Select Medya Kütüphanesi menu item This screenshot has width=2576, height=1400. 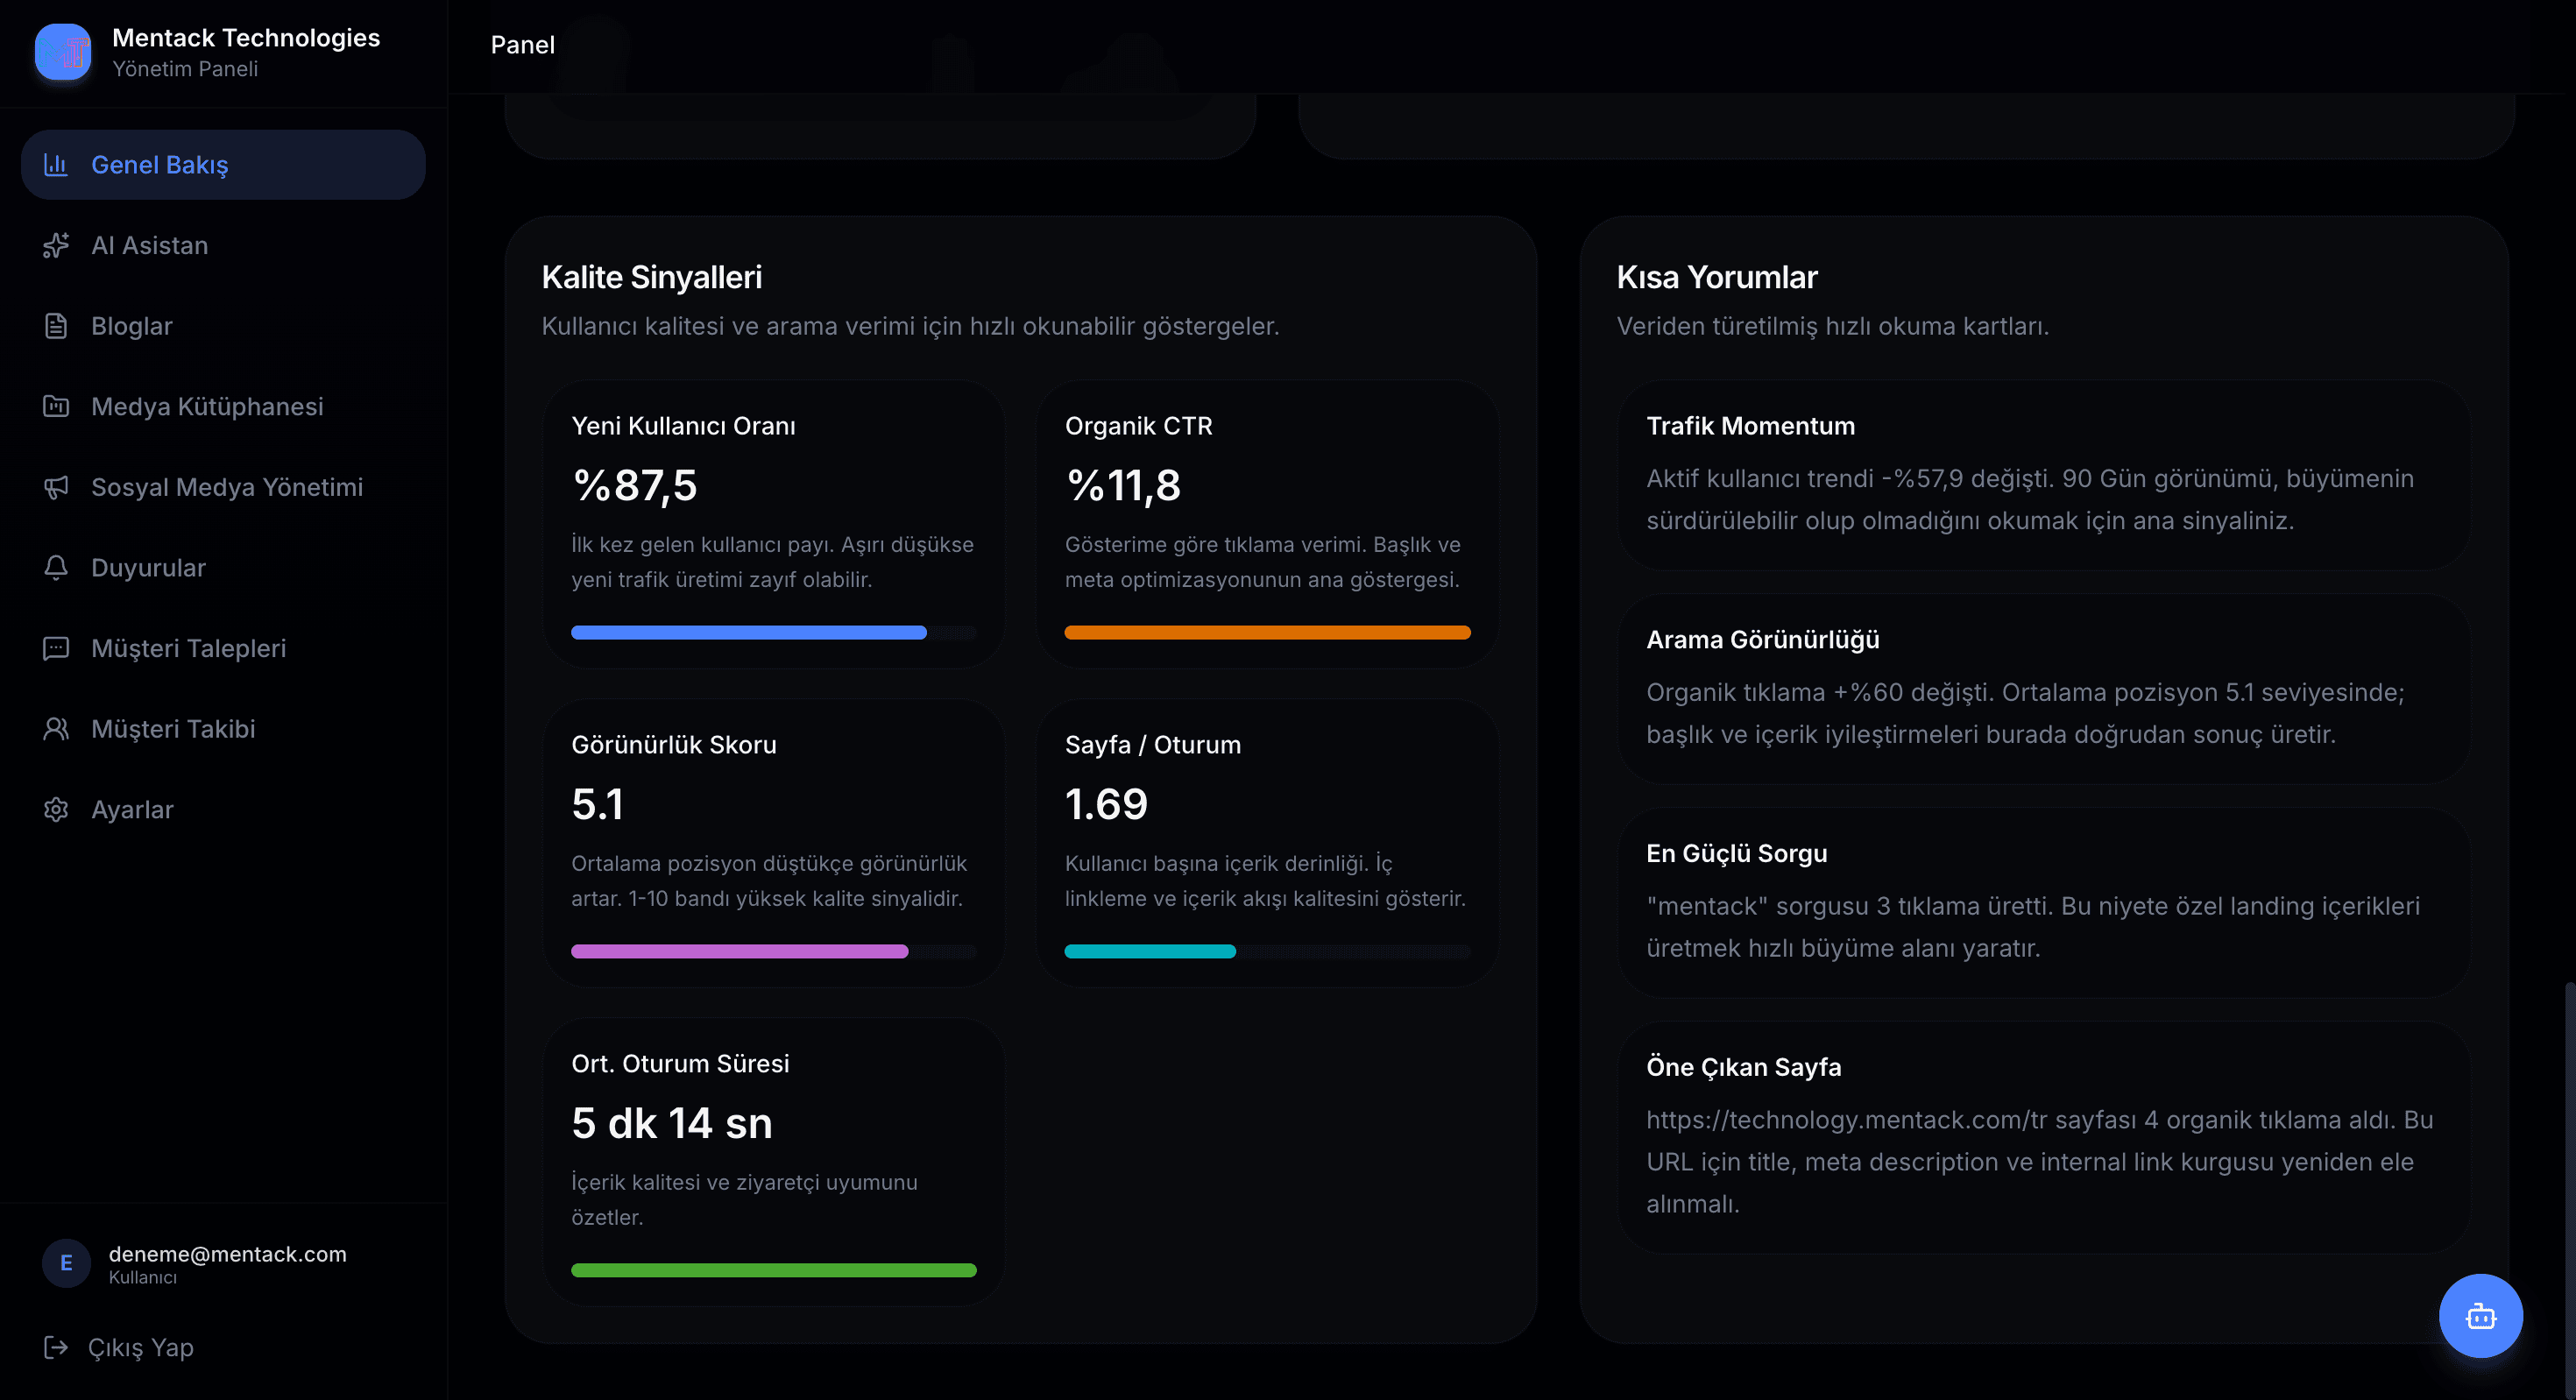[x=223, y=406]
